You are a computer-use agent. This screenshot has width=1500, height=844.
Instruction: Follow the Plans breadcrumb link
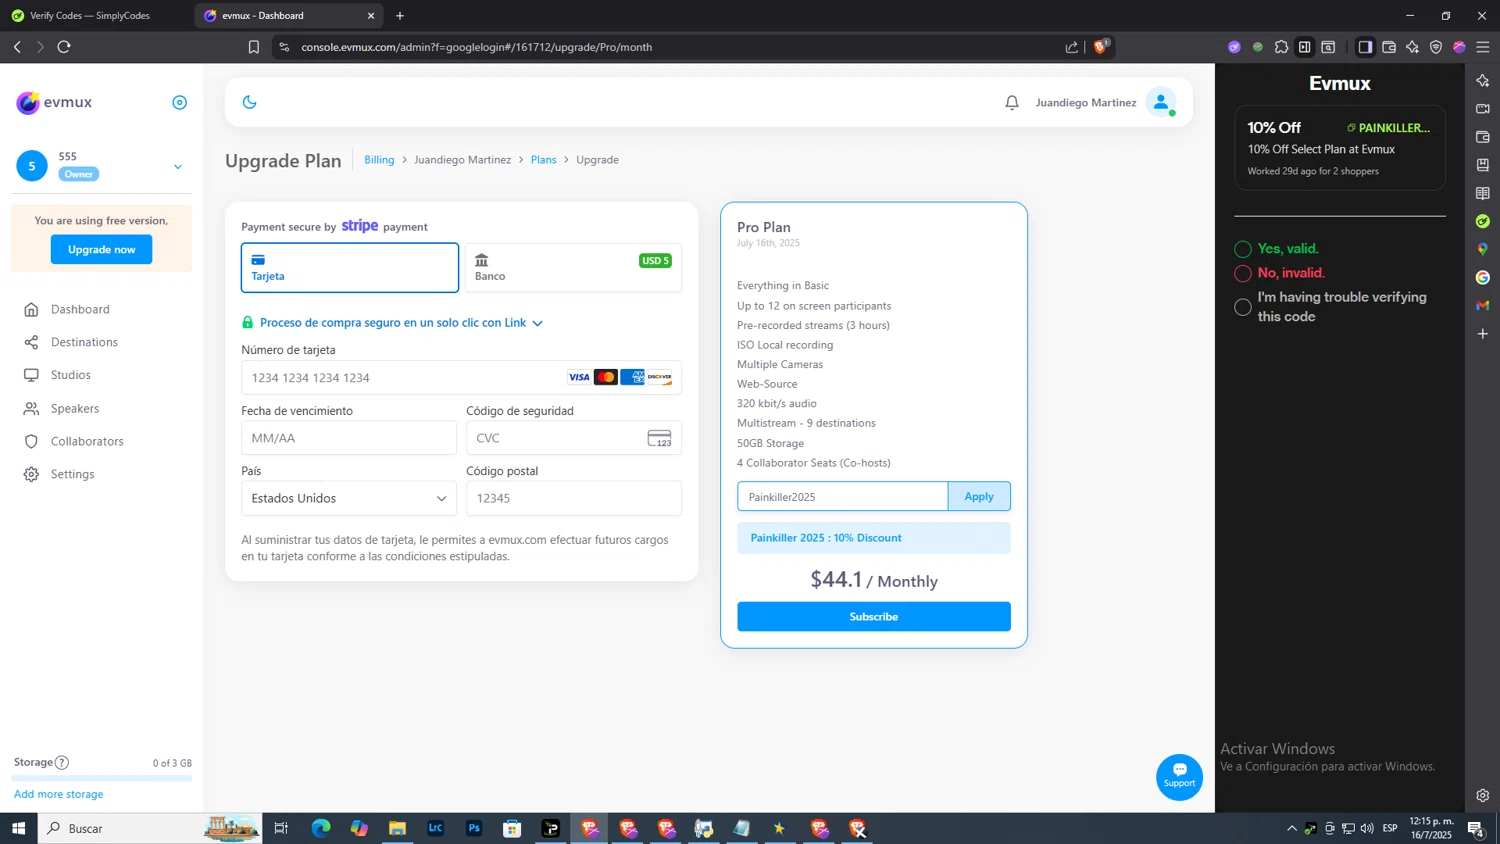543,160
